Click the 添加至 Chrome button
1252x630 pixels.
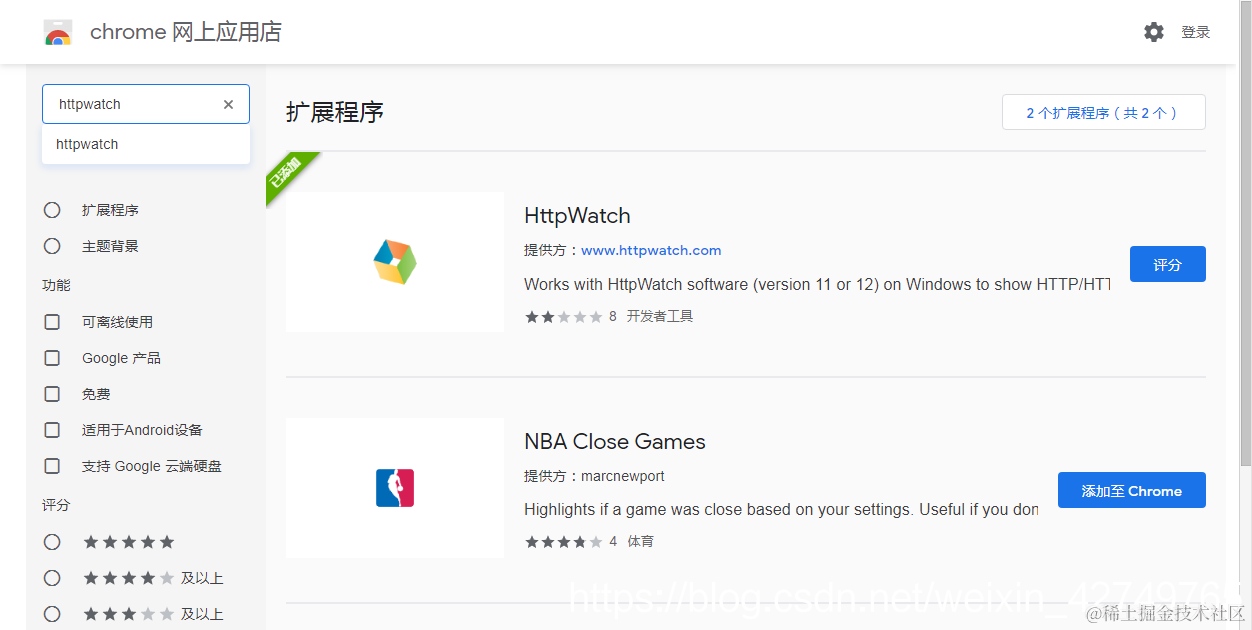click(x=1132, y=490)
